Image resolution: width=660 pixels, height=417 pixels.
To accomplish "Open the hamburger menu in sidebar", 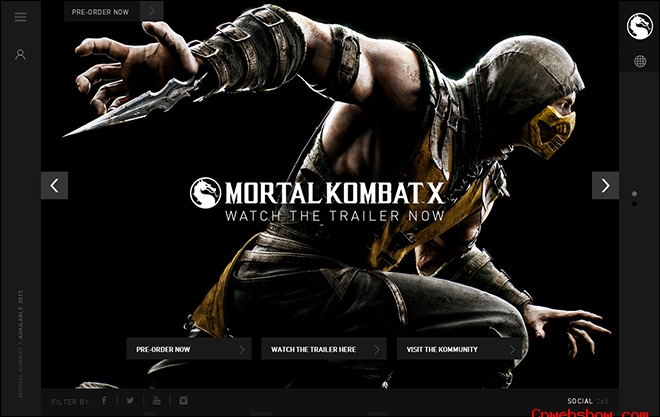I will pos(20,17).
